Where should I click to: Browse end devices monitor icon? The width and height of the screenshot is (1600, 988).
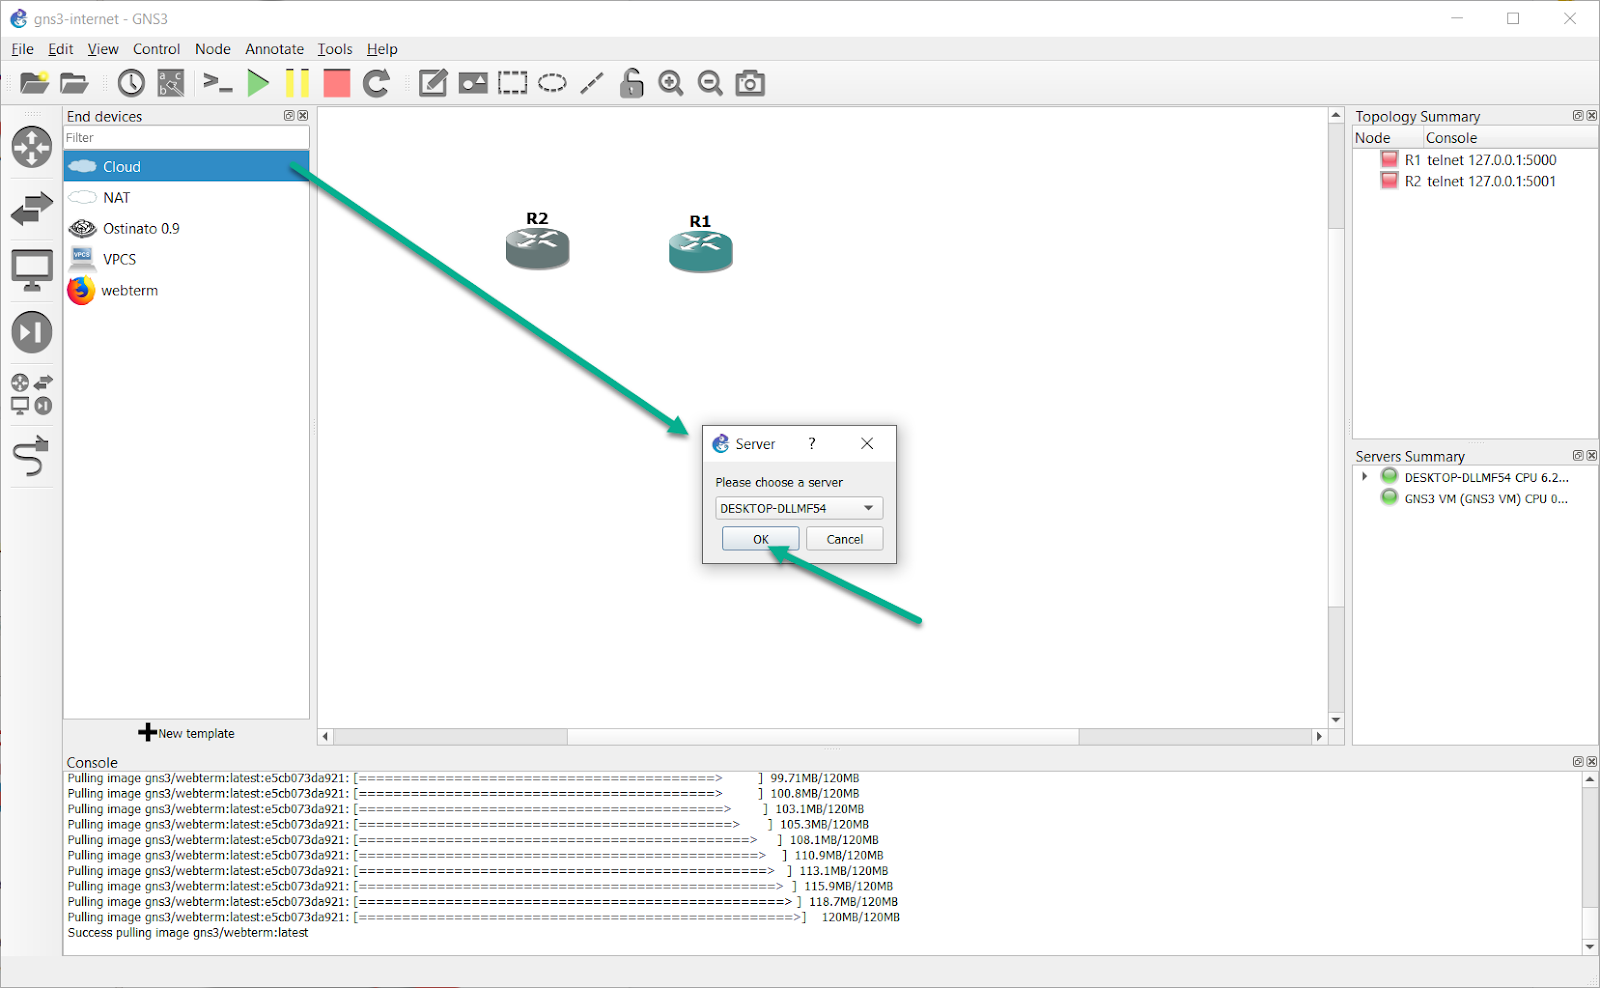coord(32,271)
